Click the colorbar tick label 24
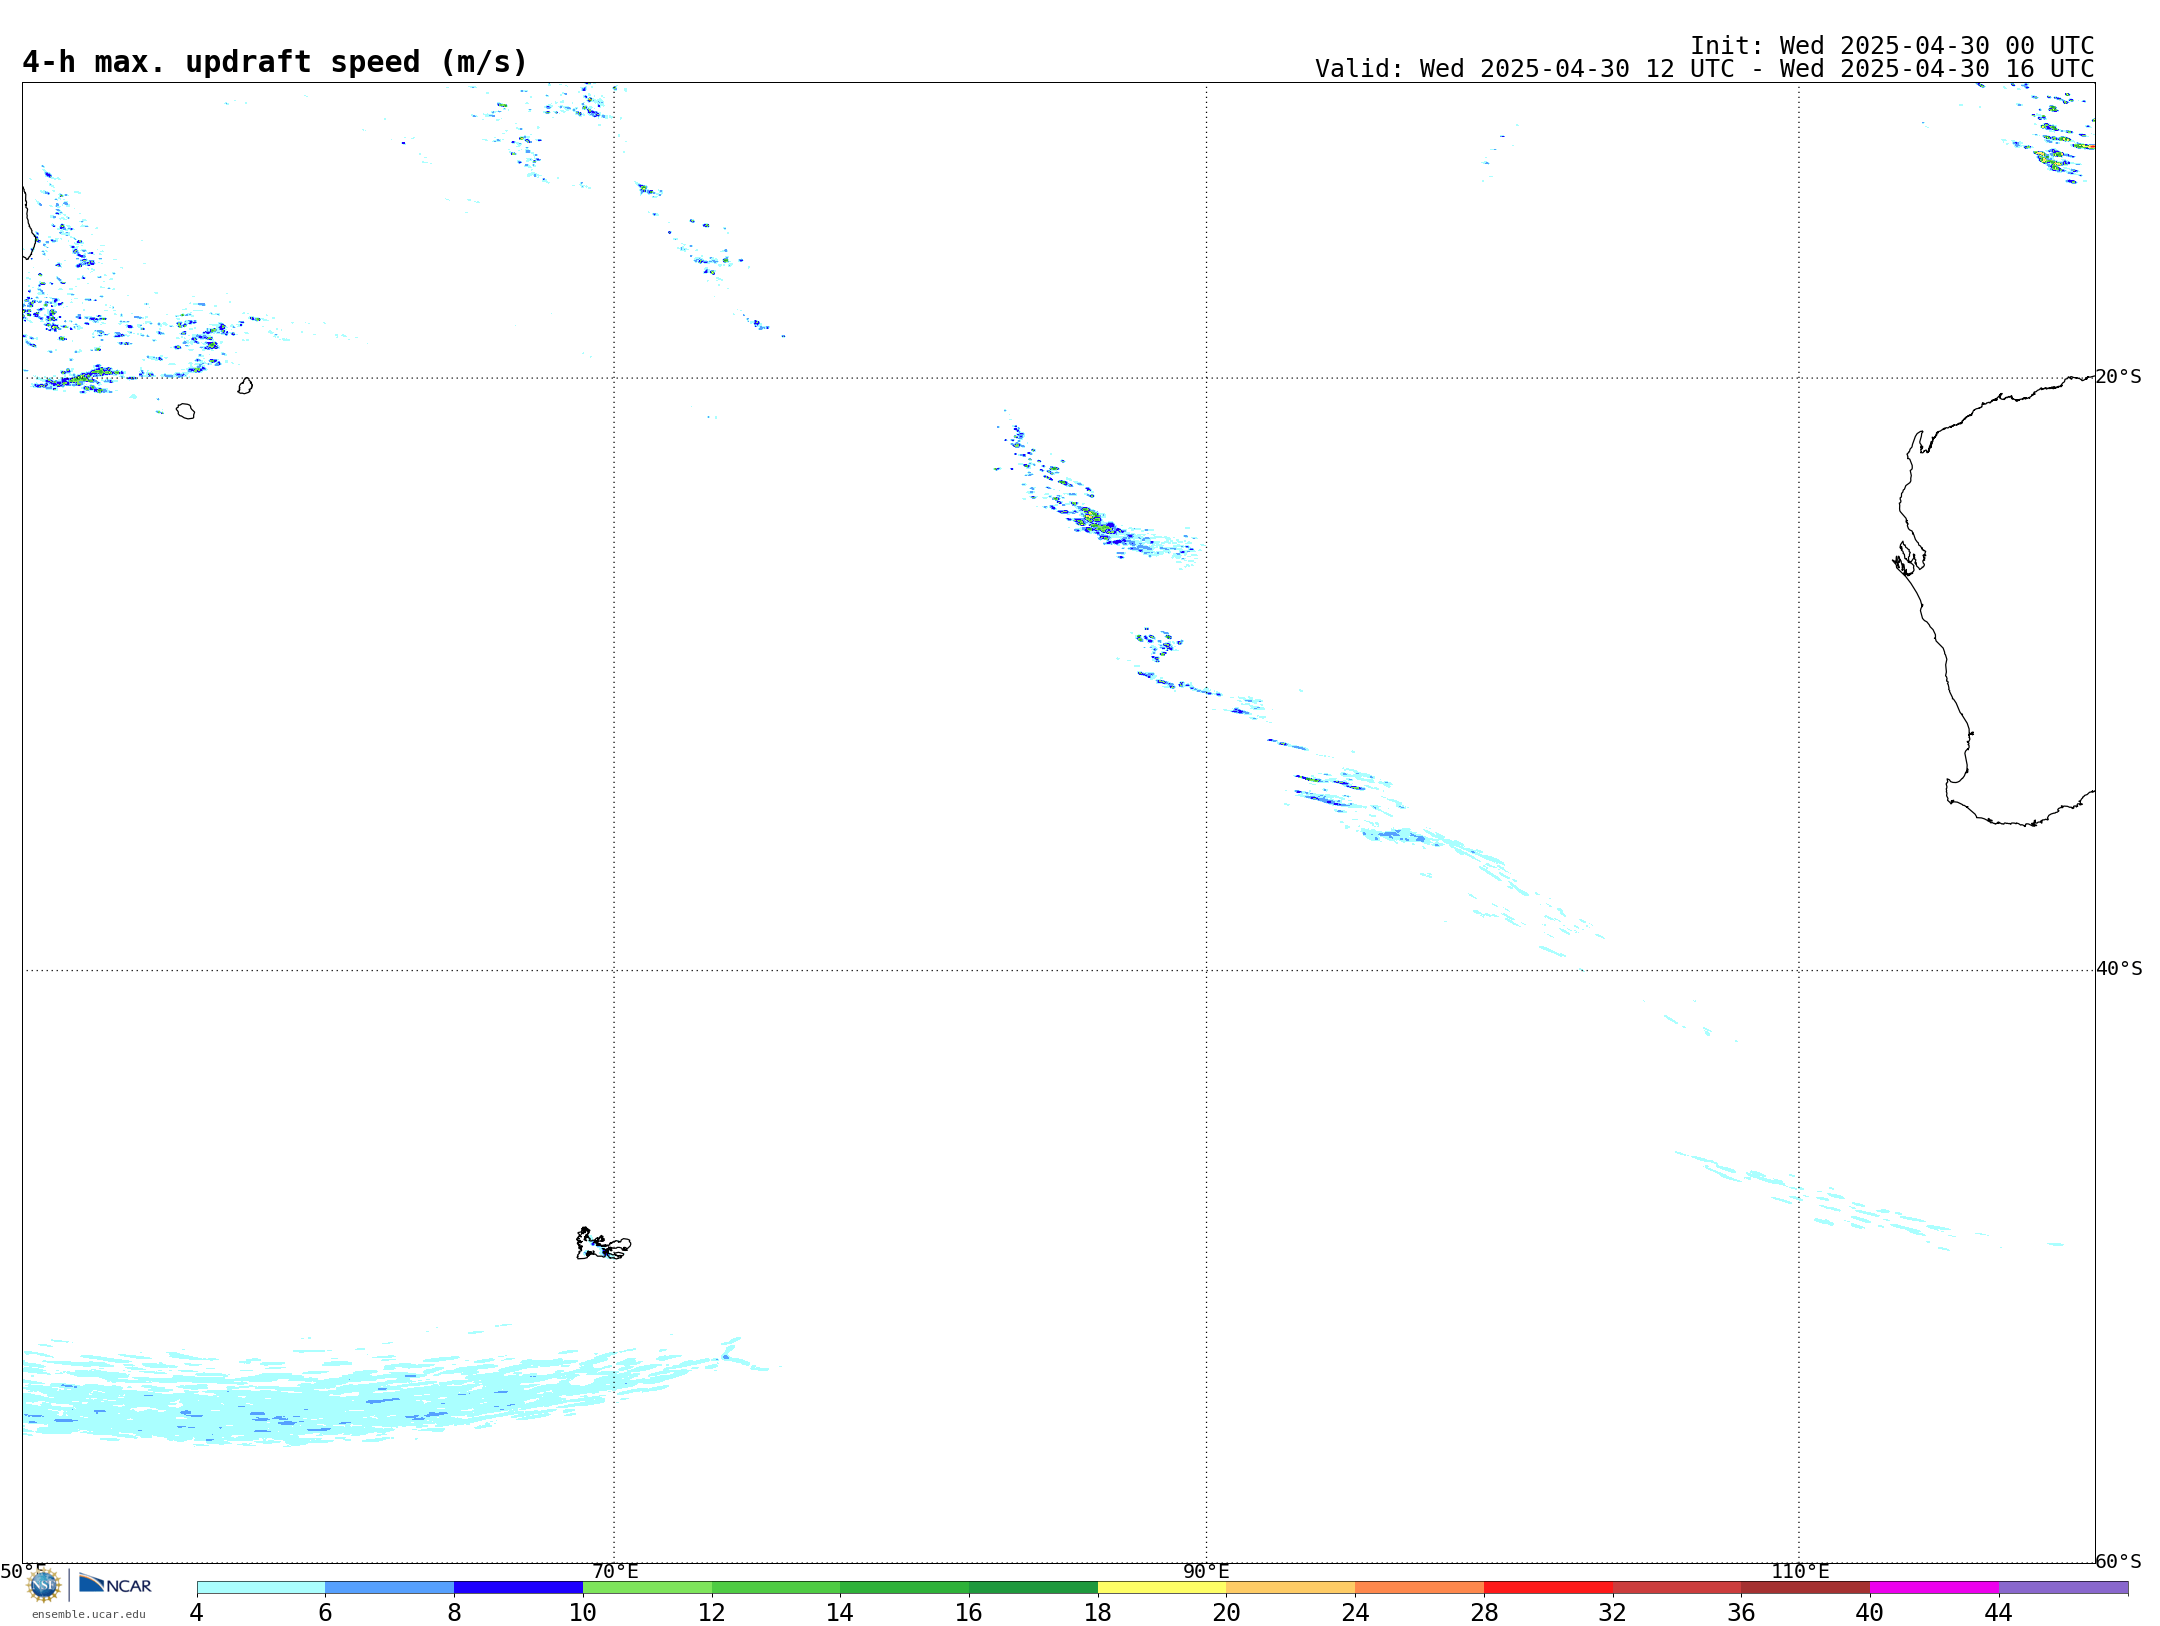 [x=1355, y=1613]
